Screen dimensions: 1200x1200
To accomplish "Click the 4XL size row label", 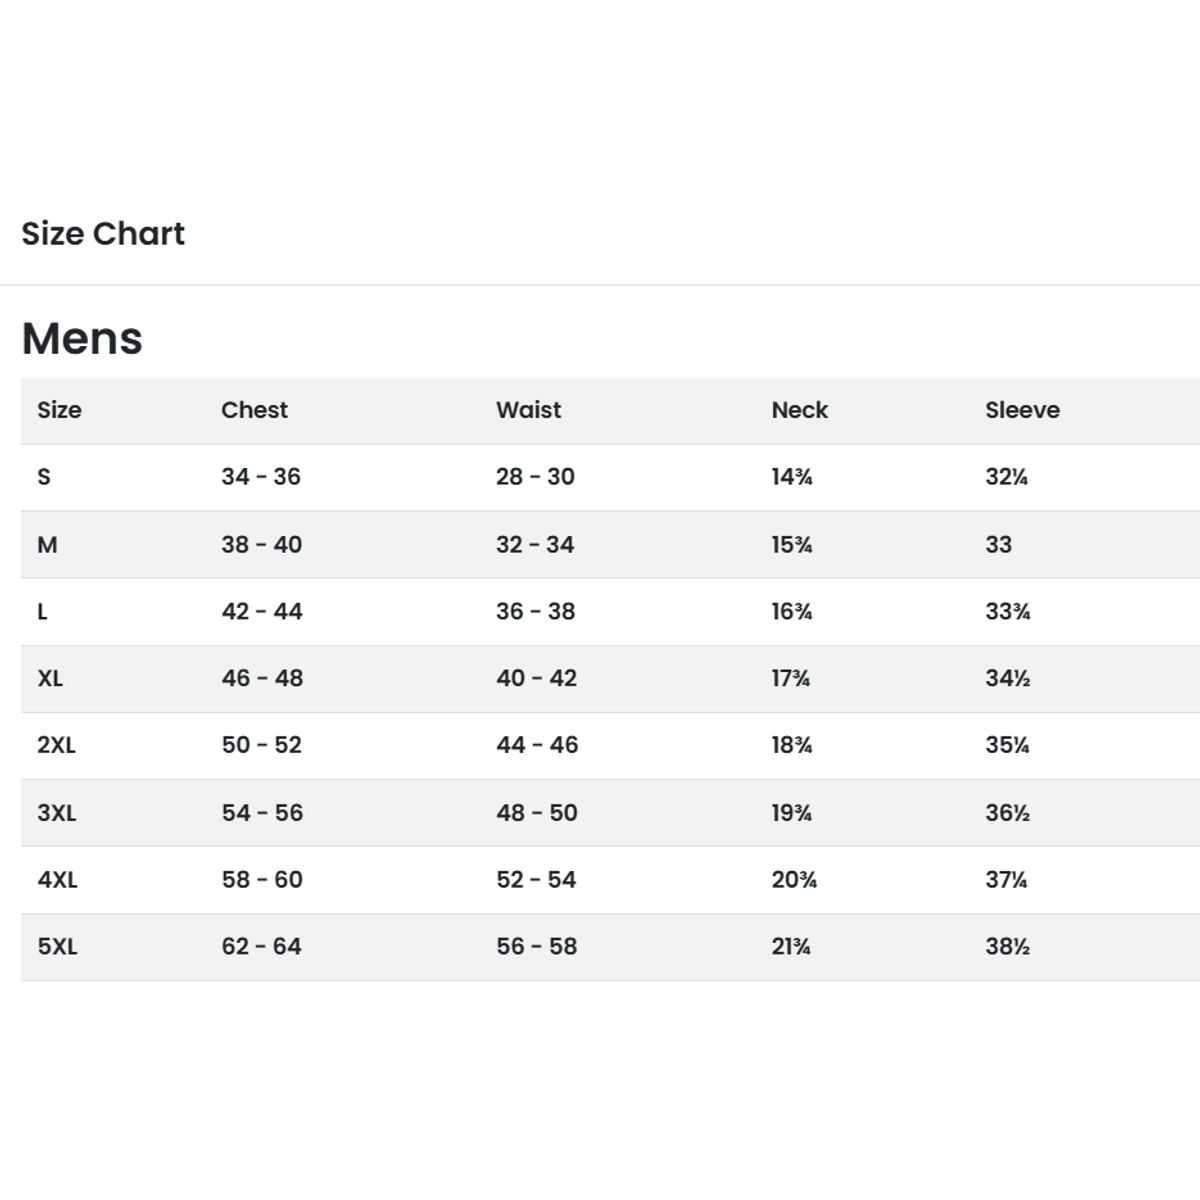I will [x=57, y=880].
